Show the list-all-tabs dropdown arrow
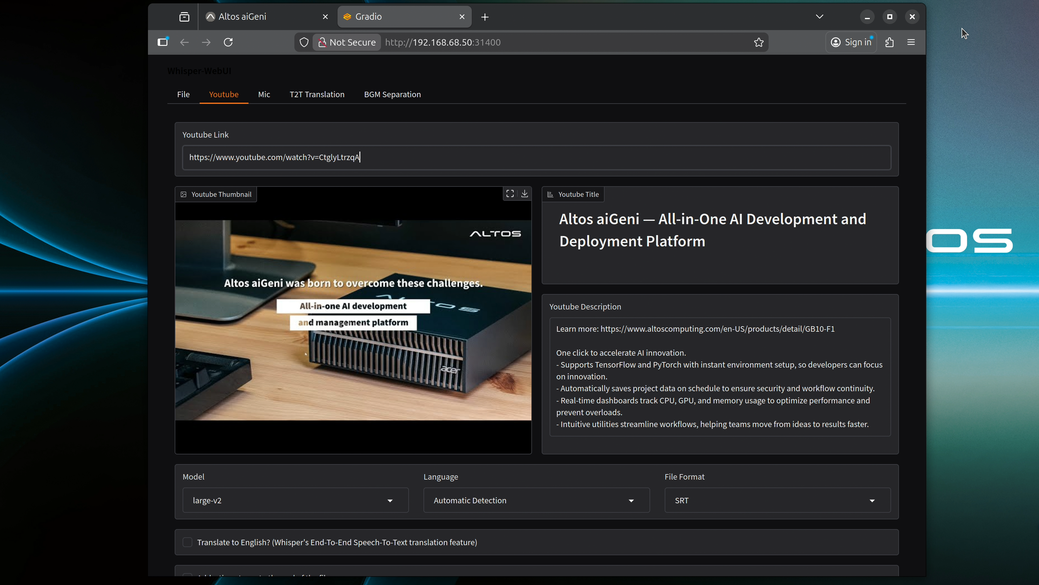Screen dimensions: 1039x585 point(819,17)
